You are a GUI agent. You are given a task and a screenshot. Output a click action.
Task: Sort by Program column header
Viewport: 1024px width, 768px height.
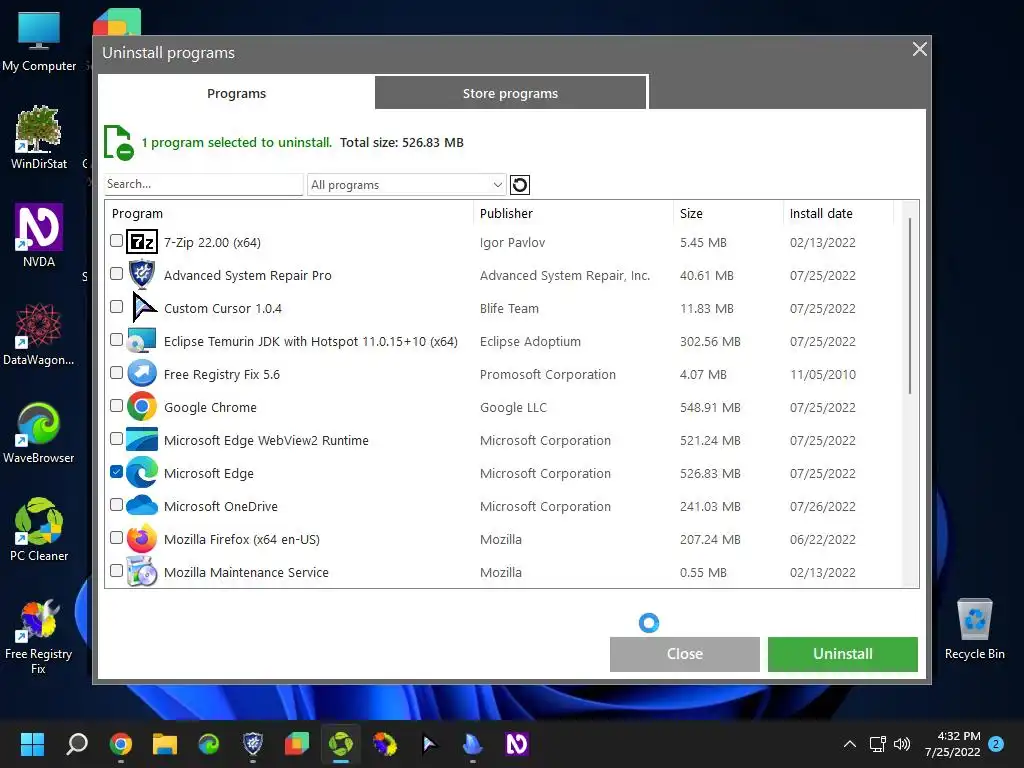coord(137,214)
